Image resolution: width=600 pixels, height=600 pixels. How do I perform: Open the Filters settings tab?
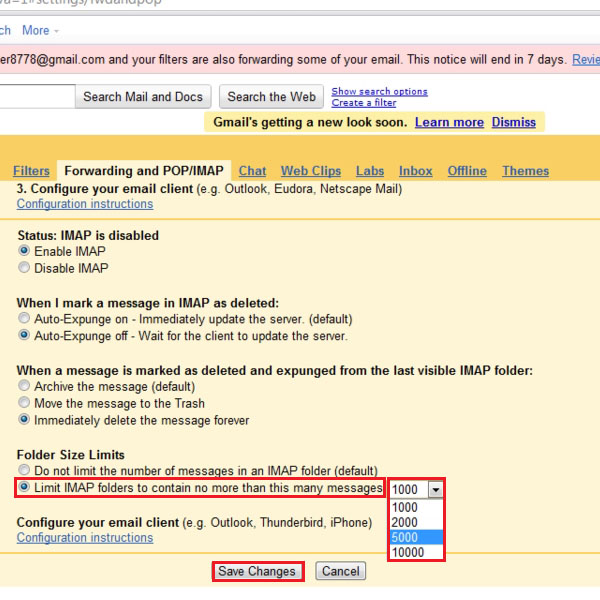[x=31, y=171]
